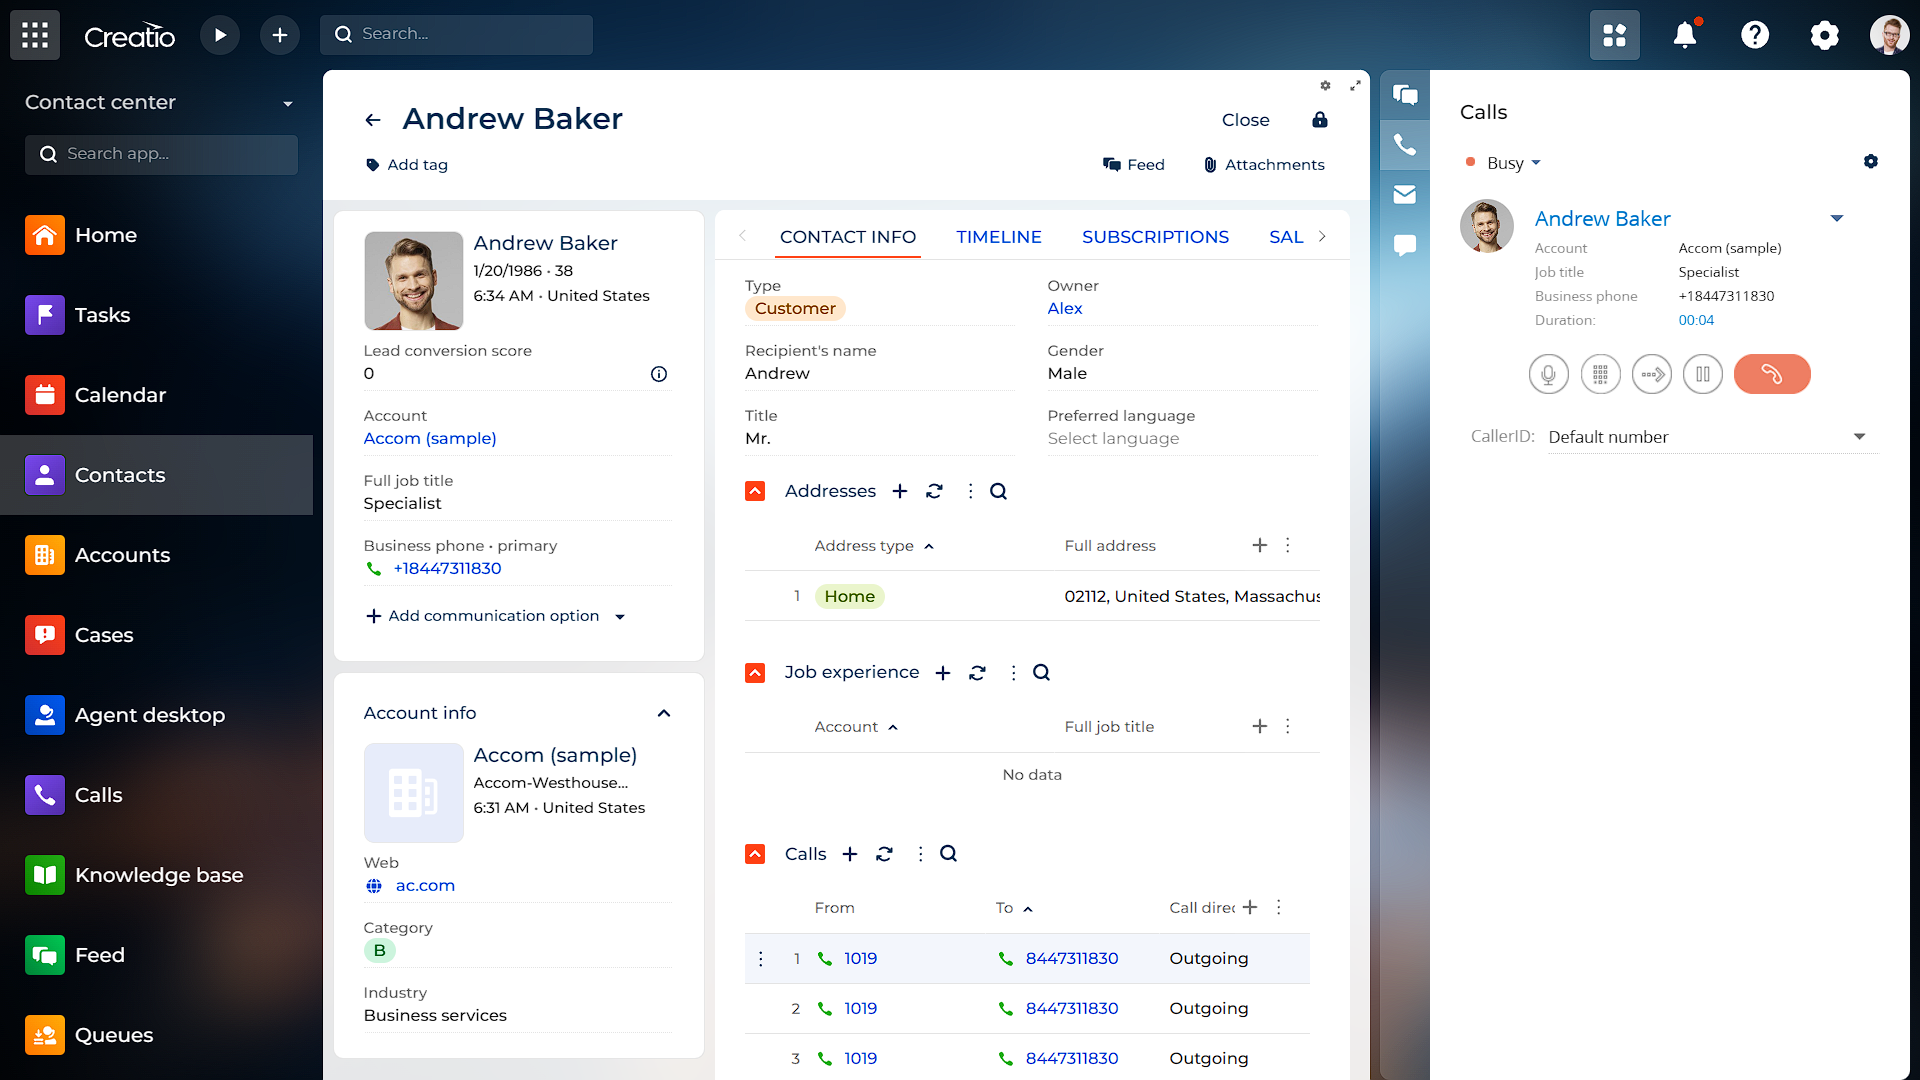Image resolution: width=1920 pixels, height=1080 pixels.
Task: Refresh the Job experience list
Action: tap(978, 673)
